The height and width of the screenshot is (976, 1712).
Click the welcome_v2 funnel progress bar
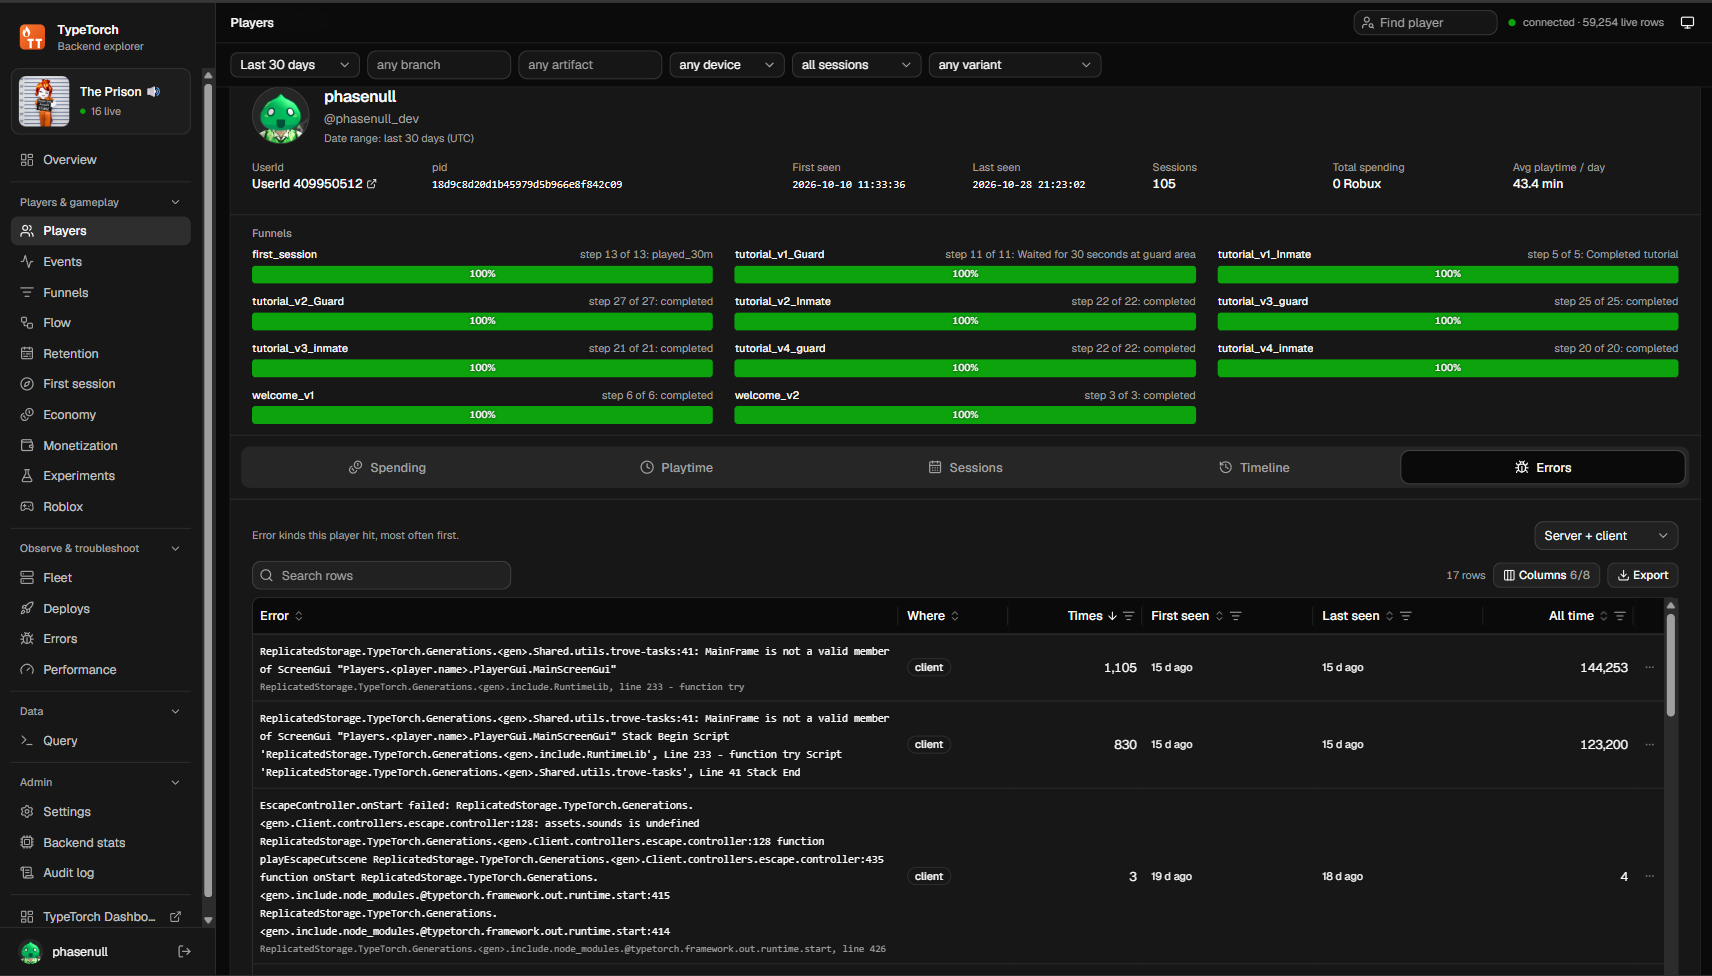(x=965, y=415)
